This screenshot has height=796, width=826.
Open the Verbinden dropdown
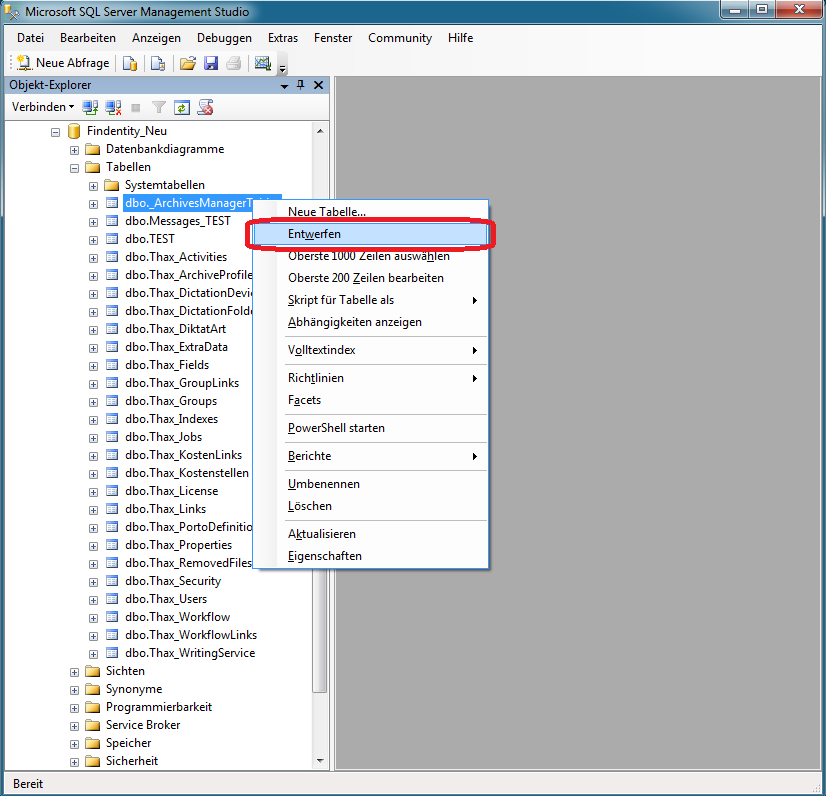(x=43, y=107)
